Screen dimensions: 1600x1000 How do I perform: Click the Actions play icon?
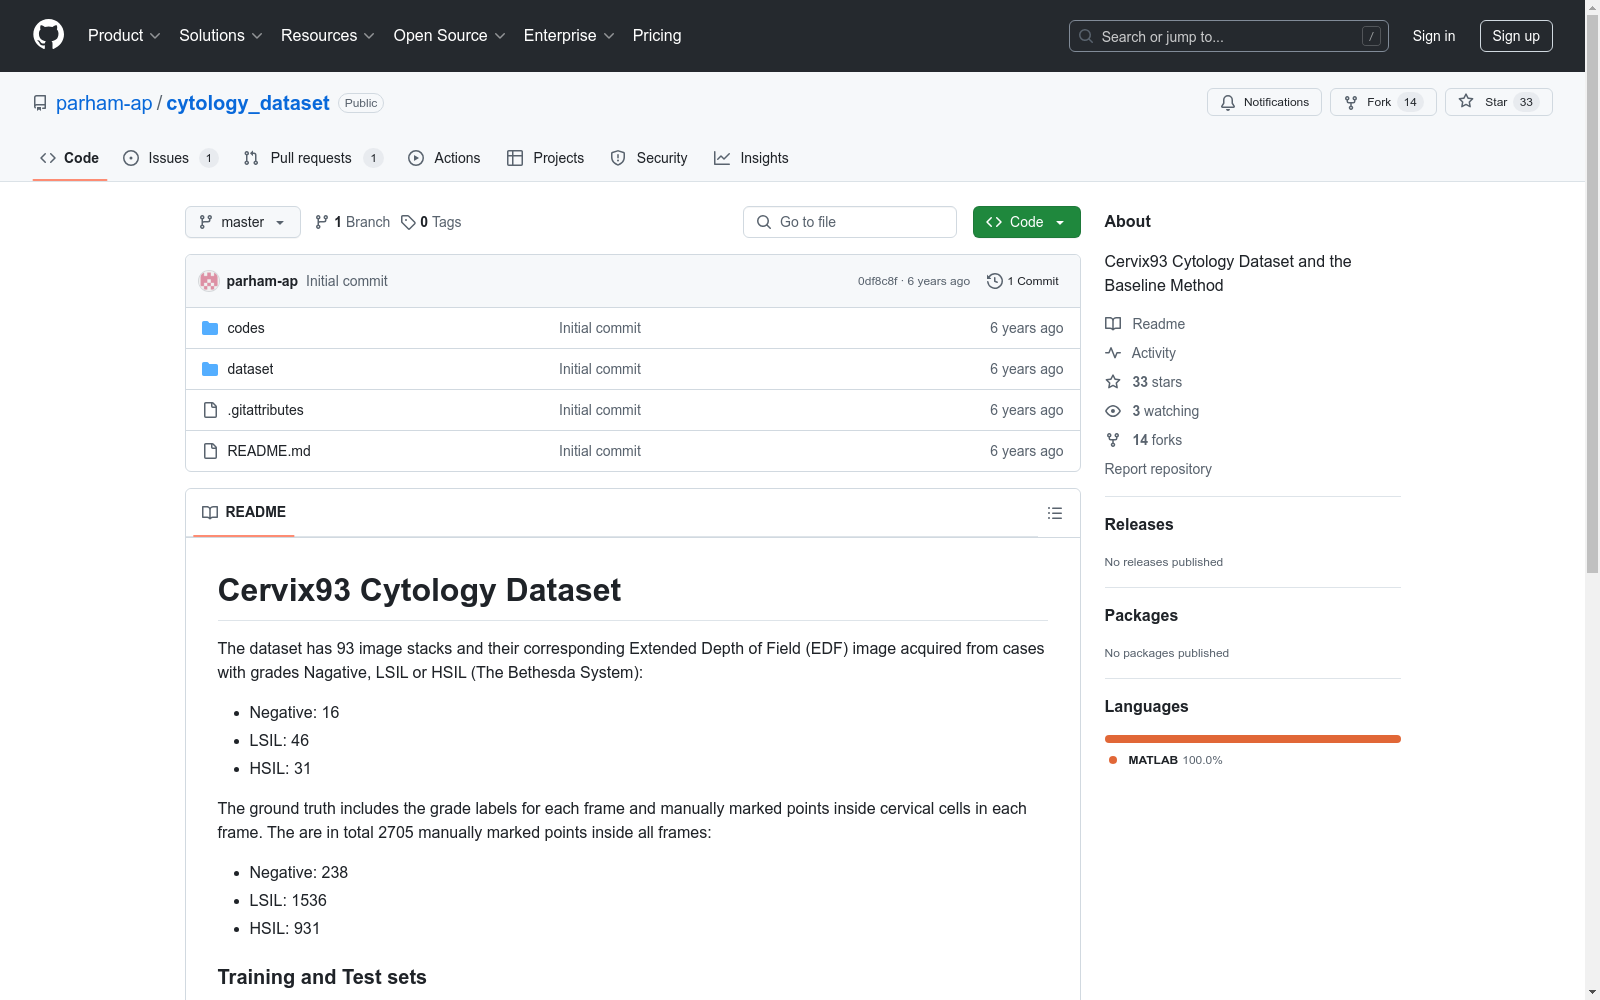point(416,158)
